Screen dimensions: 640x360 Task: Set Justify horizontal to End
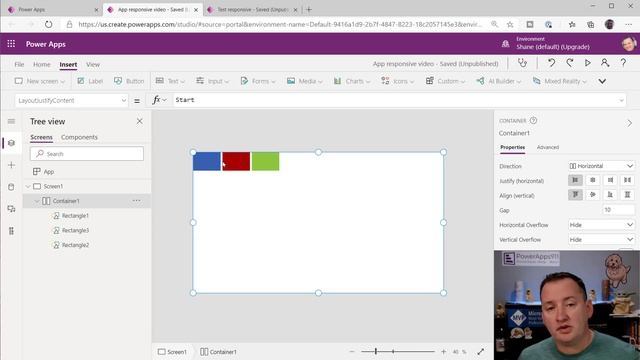pyautogui.click(x=610, y=180)
